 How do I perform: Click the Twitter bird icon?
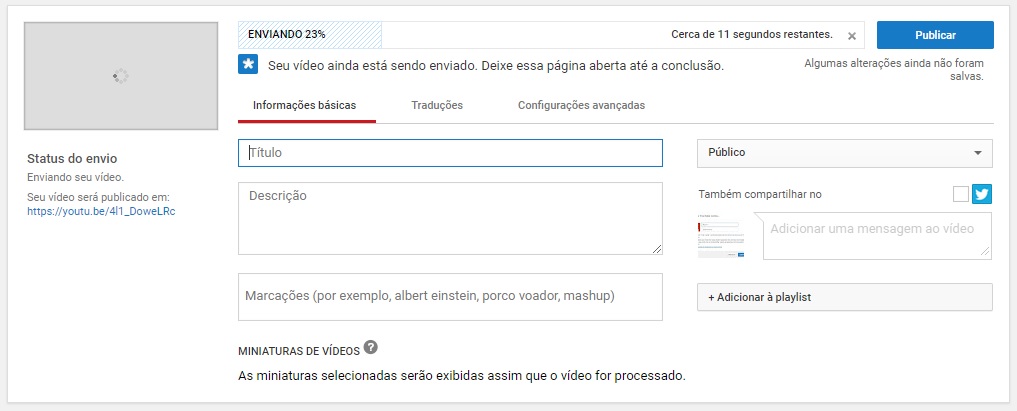click(x=982, y=194)
